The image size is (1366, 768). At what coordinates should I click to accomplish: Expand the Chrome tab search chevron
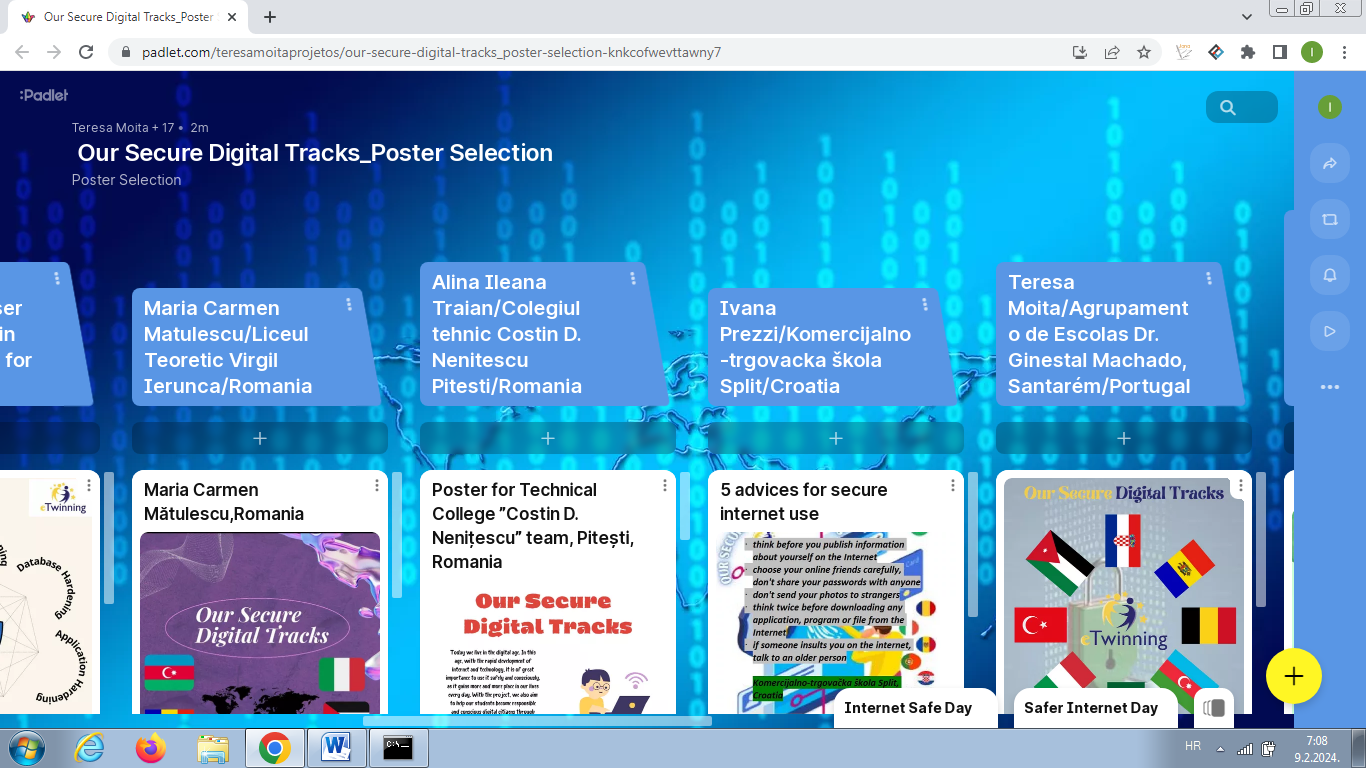point(1246,17)
